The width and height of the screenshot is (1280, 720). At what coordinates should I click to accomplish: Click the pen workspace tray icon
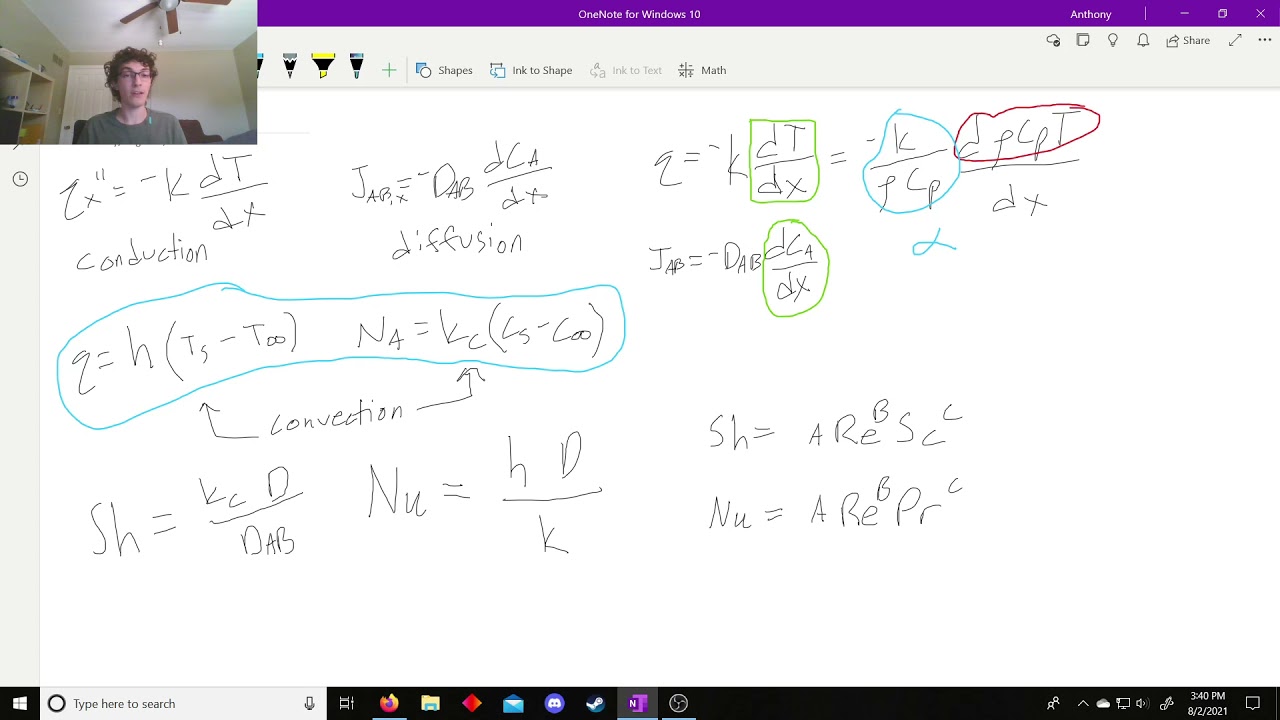[x=1166, y=703]
